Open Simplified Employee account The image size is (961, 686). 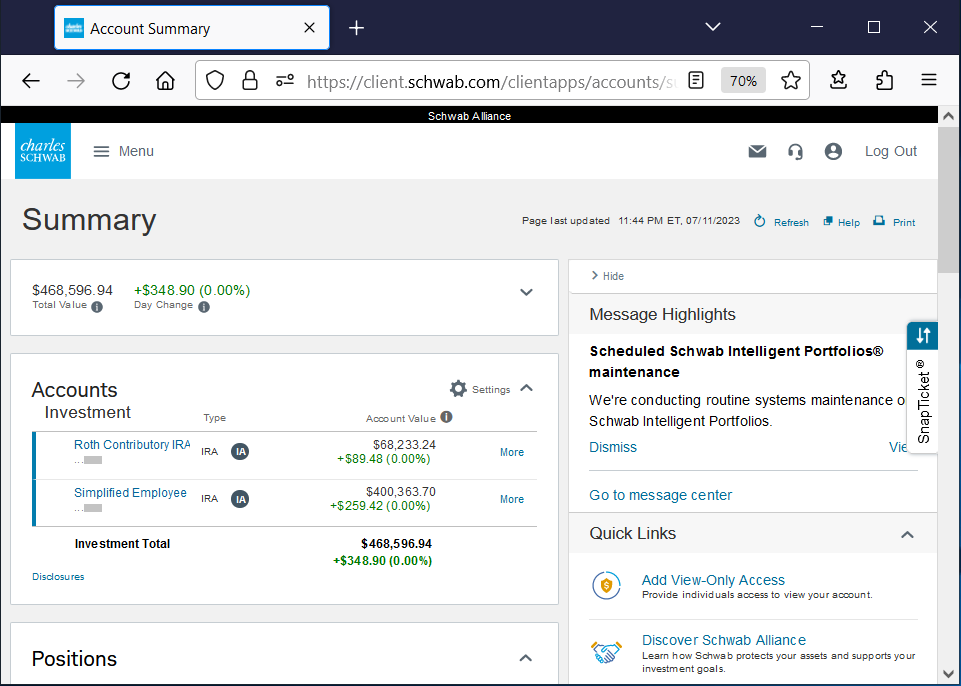click(x=130, y=492)
